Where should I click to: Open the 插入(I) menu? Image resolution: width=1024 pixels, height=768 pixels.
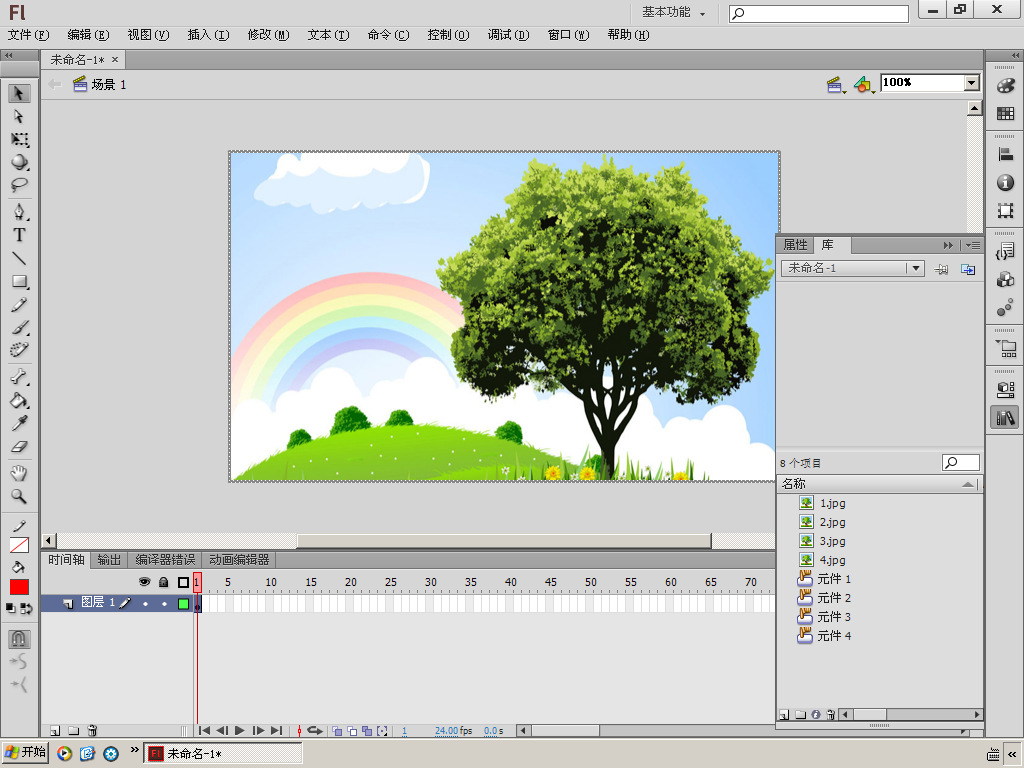[x=208, y=35]
